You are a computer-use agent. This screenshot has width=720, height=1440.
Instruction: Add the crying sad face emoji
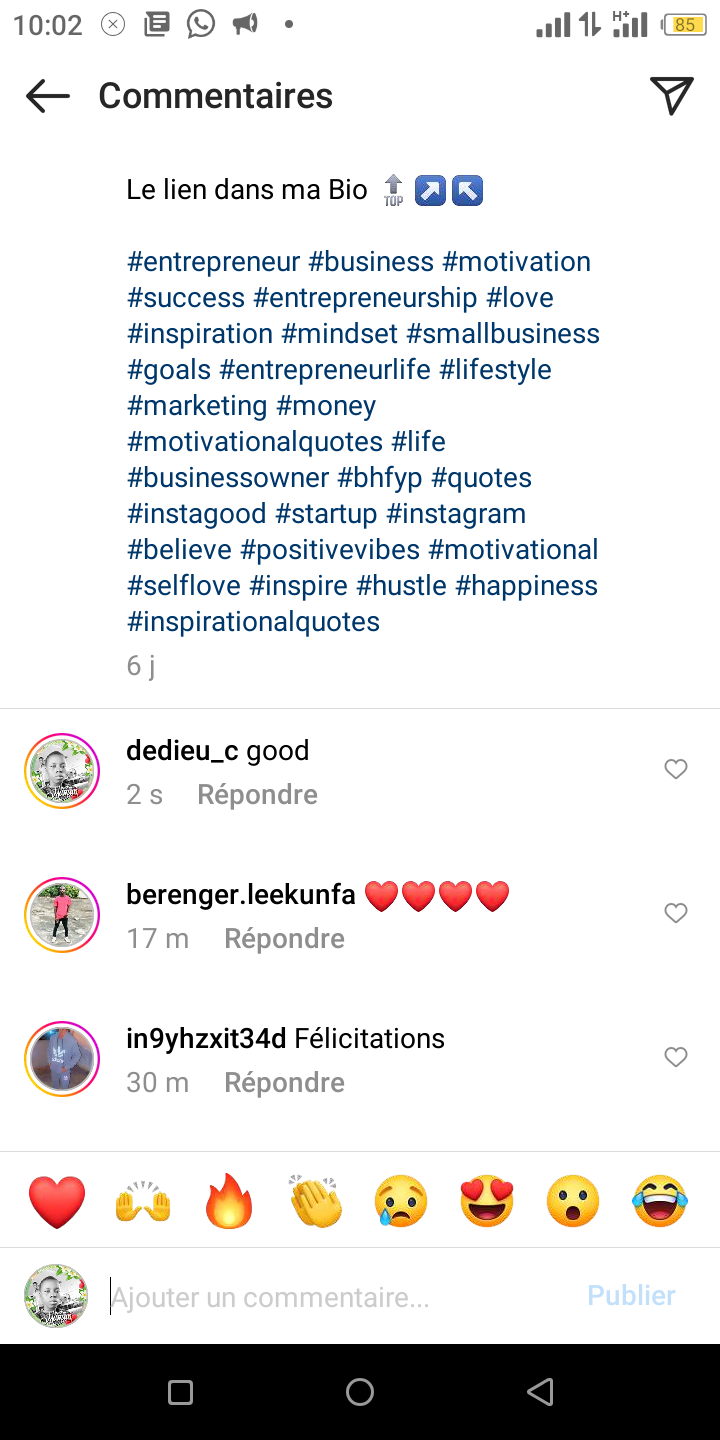(x=401, y=1201)
